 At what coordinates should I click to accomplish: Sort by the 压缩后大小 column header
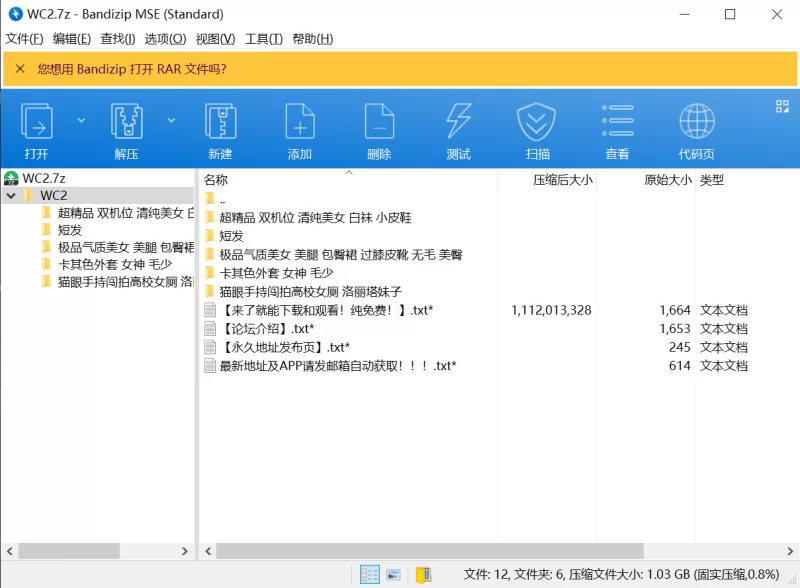coord(563,180)
